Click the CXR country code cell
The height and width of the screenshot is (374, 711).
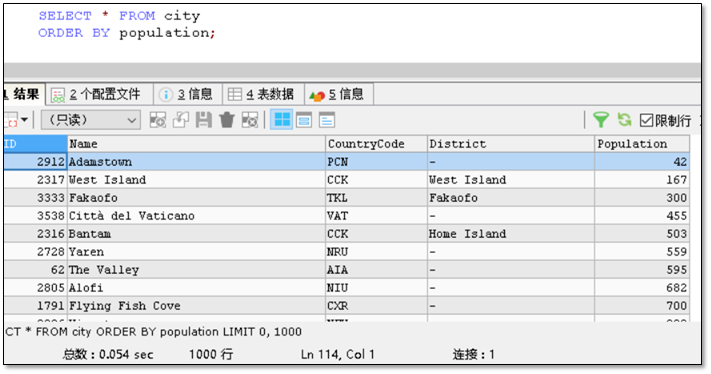click(x=376, y=306)
